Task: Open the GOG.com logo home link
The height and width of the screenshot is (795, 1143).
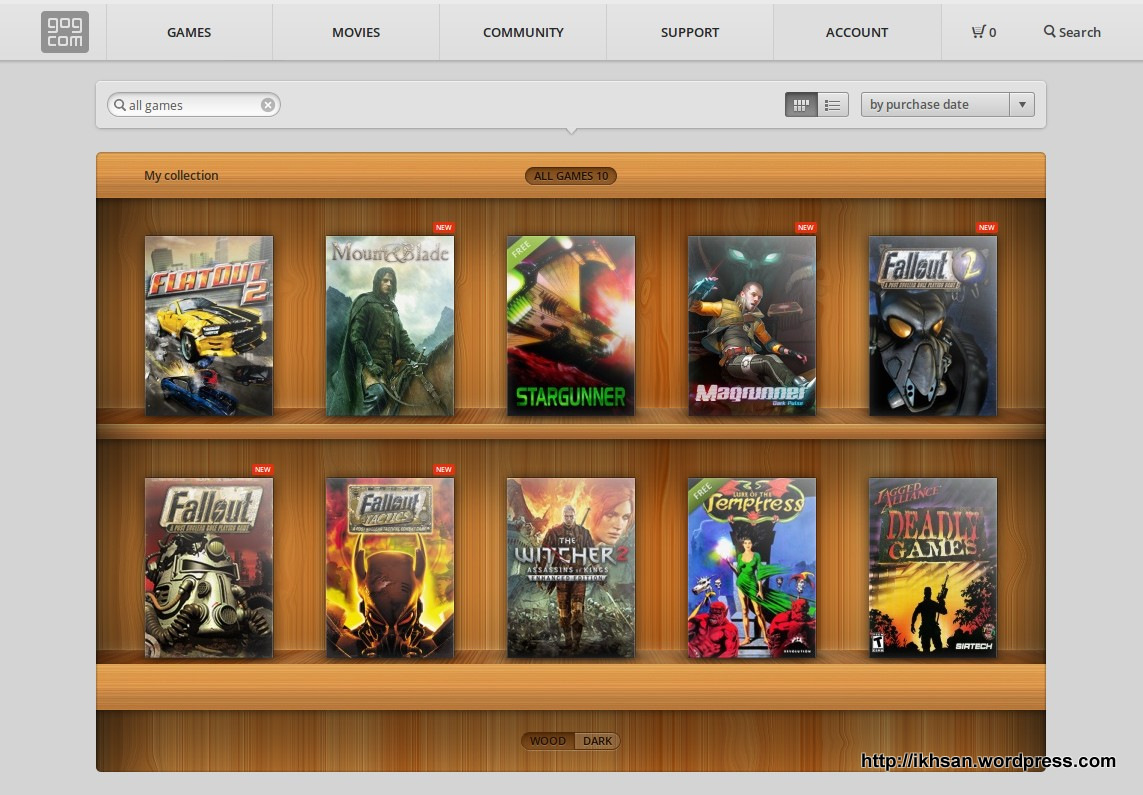Action: 65,32
